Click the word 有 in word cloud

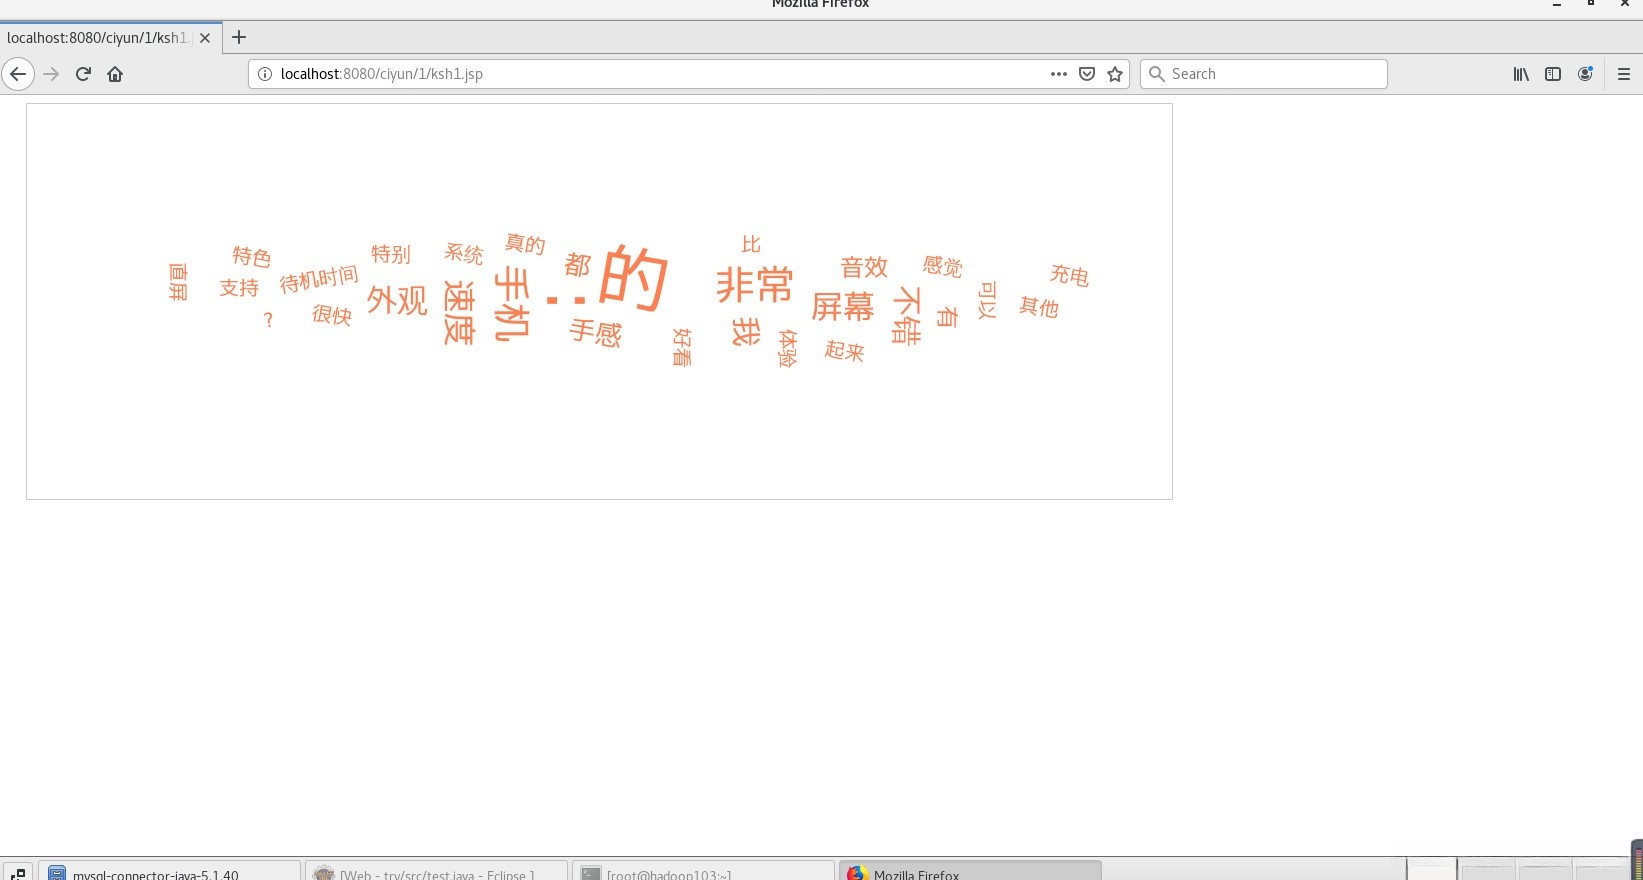coord(946,316)
